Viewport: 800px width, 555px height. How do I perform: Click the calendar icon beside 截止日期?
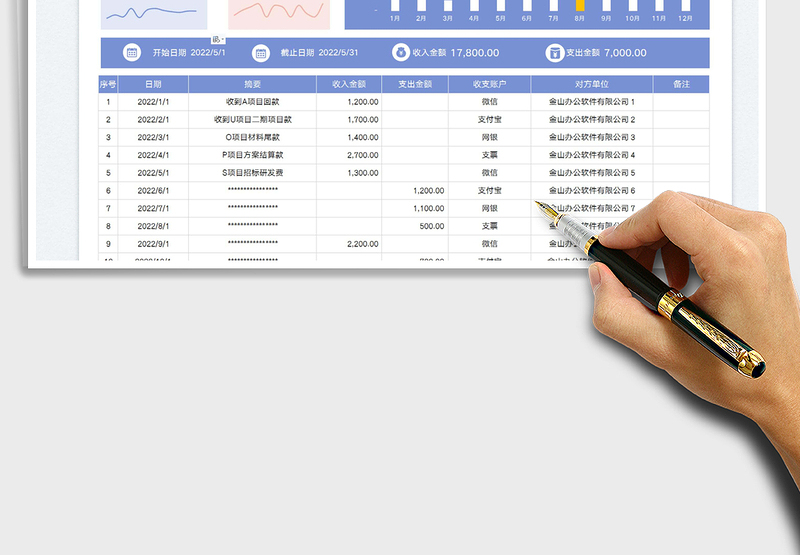261,53
